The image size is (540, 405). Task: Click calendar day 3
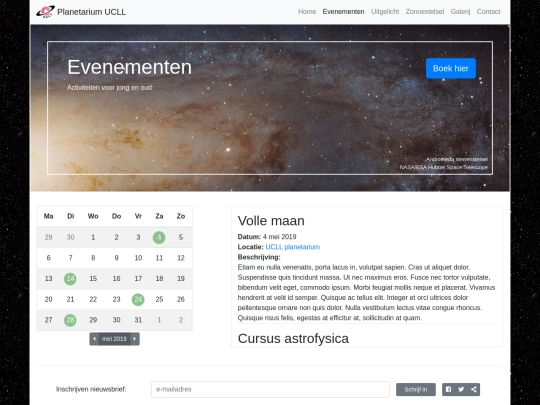tap(138, 237)
